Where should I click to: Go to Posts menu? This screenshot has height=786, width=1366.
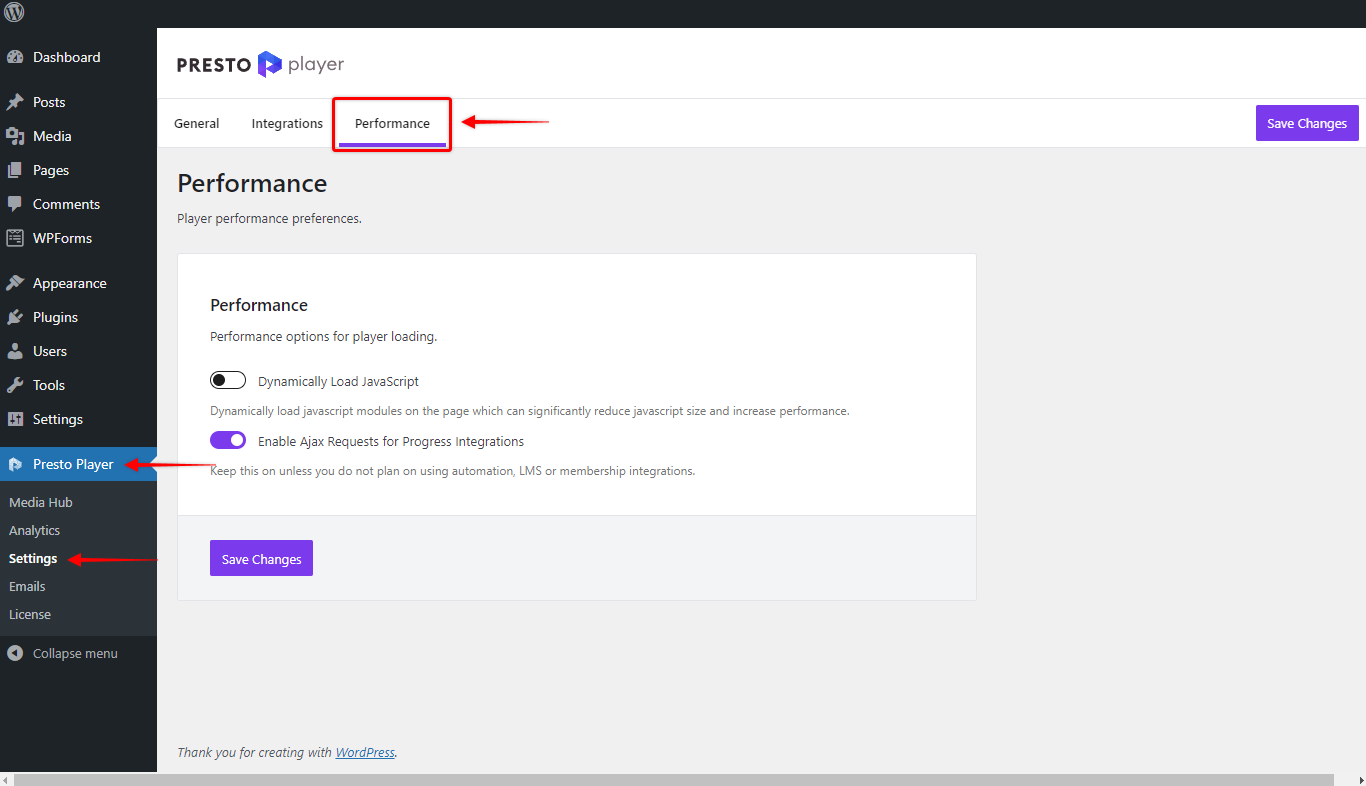pos(78,102)
